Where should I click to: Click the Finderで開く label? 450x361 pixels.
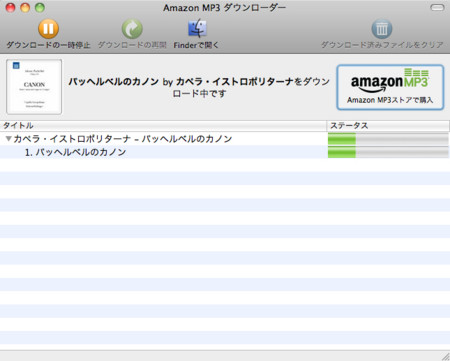click(196, 45)
